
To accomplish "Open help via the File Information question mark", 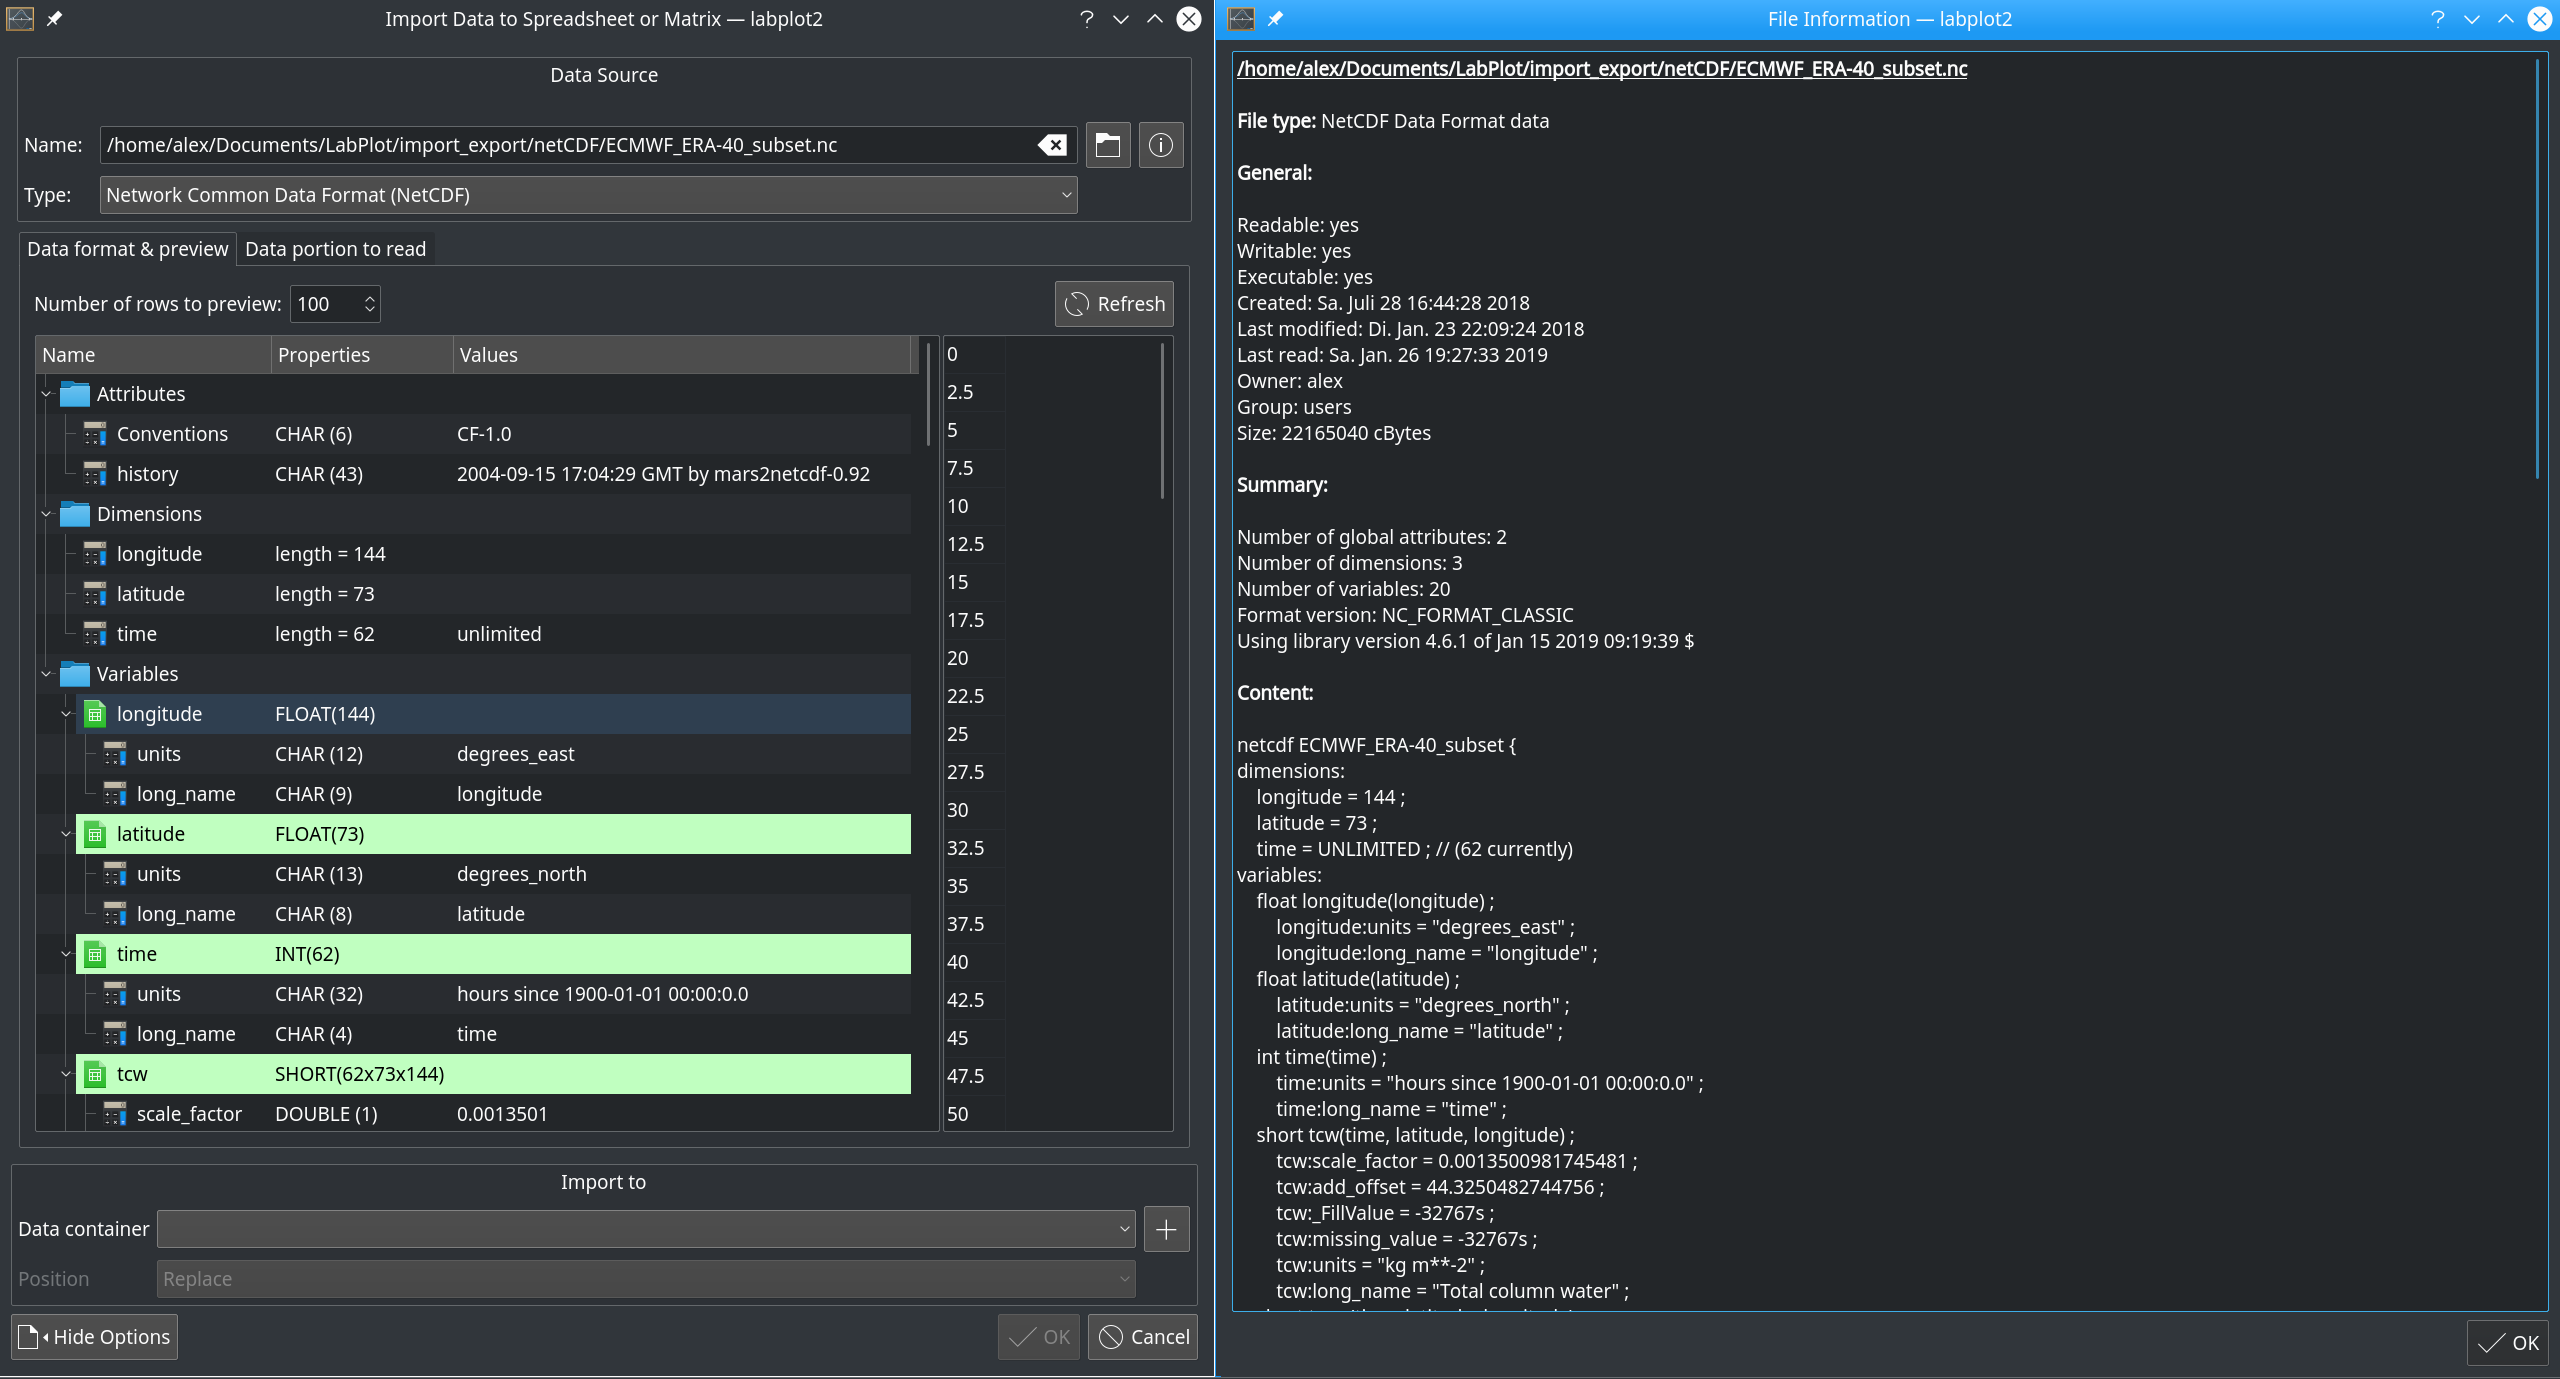I will pos(2438,19).
